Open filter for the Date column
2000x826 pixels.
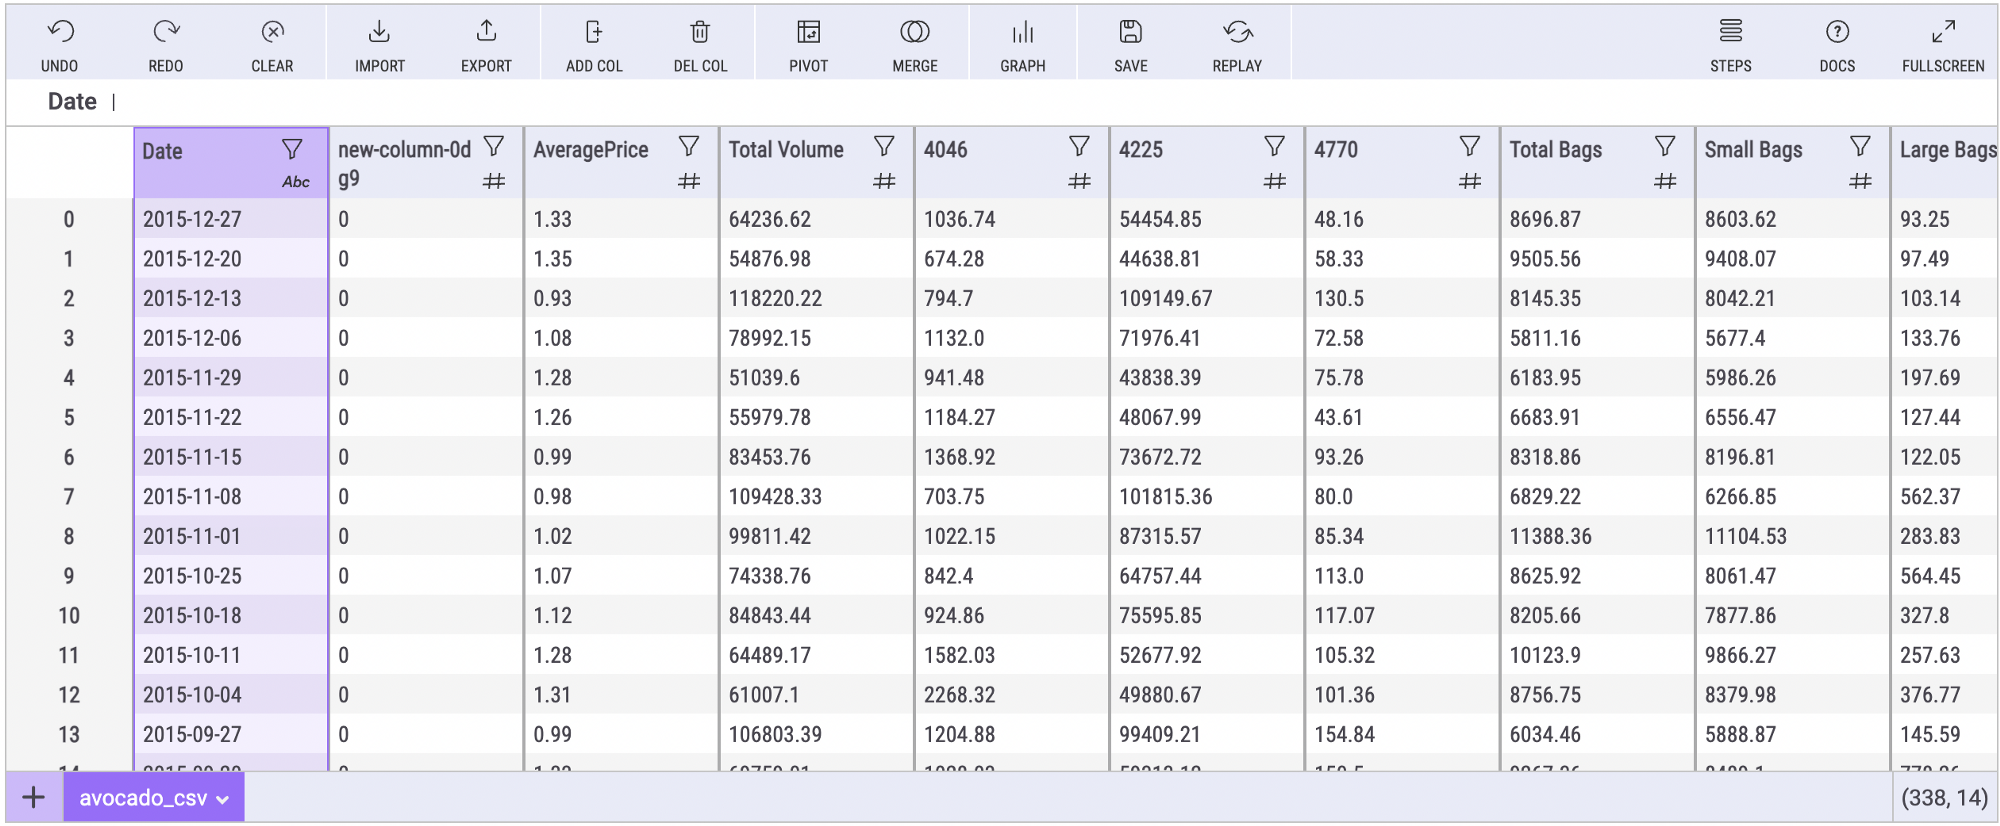tap(292, 149)
